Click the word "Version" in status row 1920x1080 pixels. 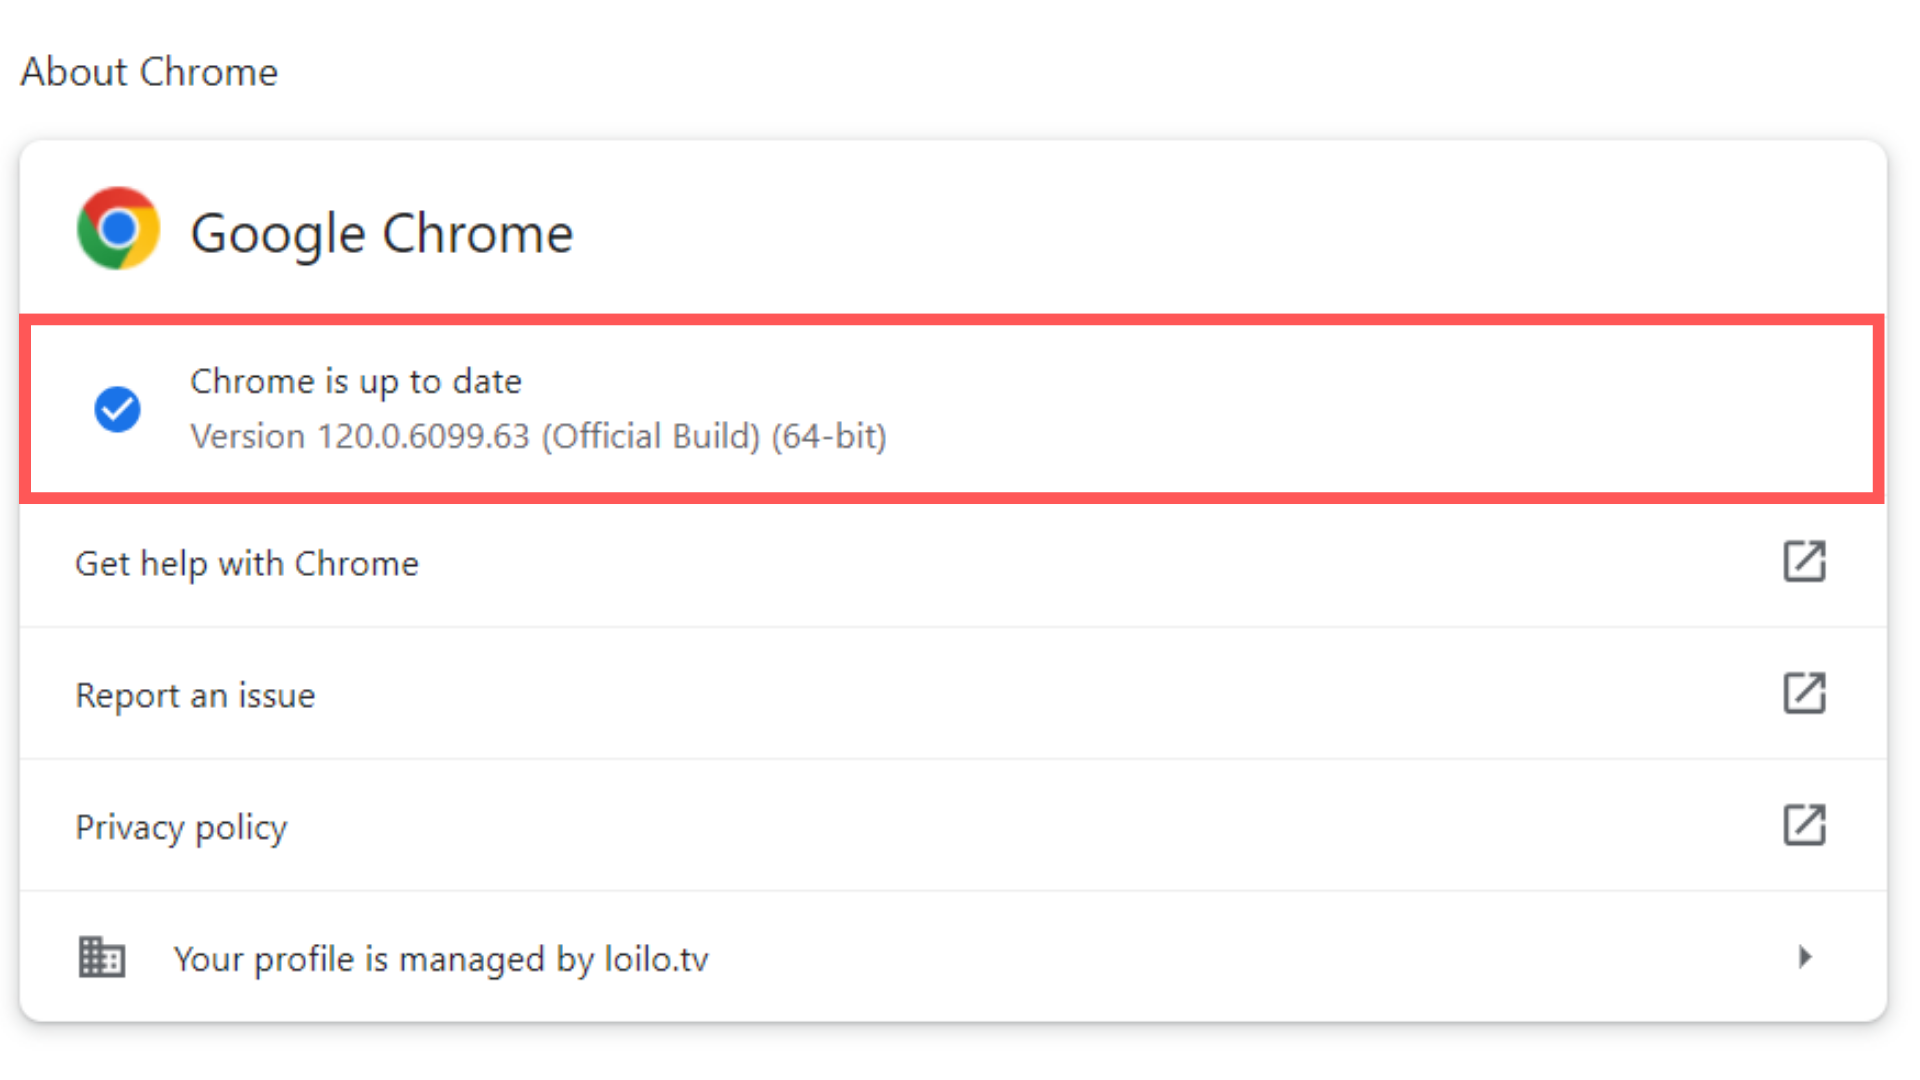(x=247, y=437)
